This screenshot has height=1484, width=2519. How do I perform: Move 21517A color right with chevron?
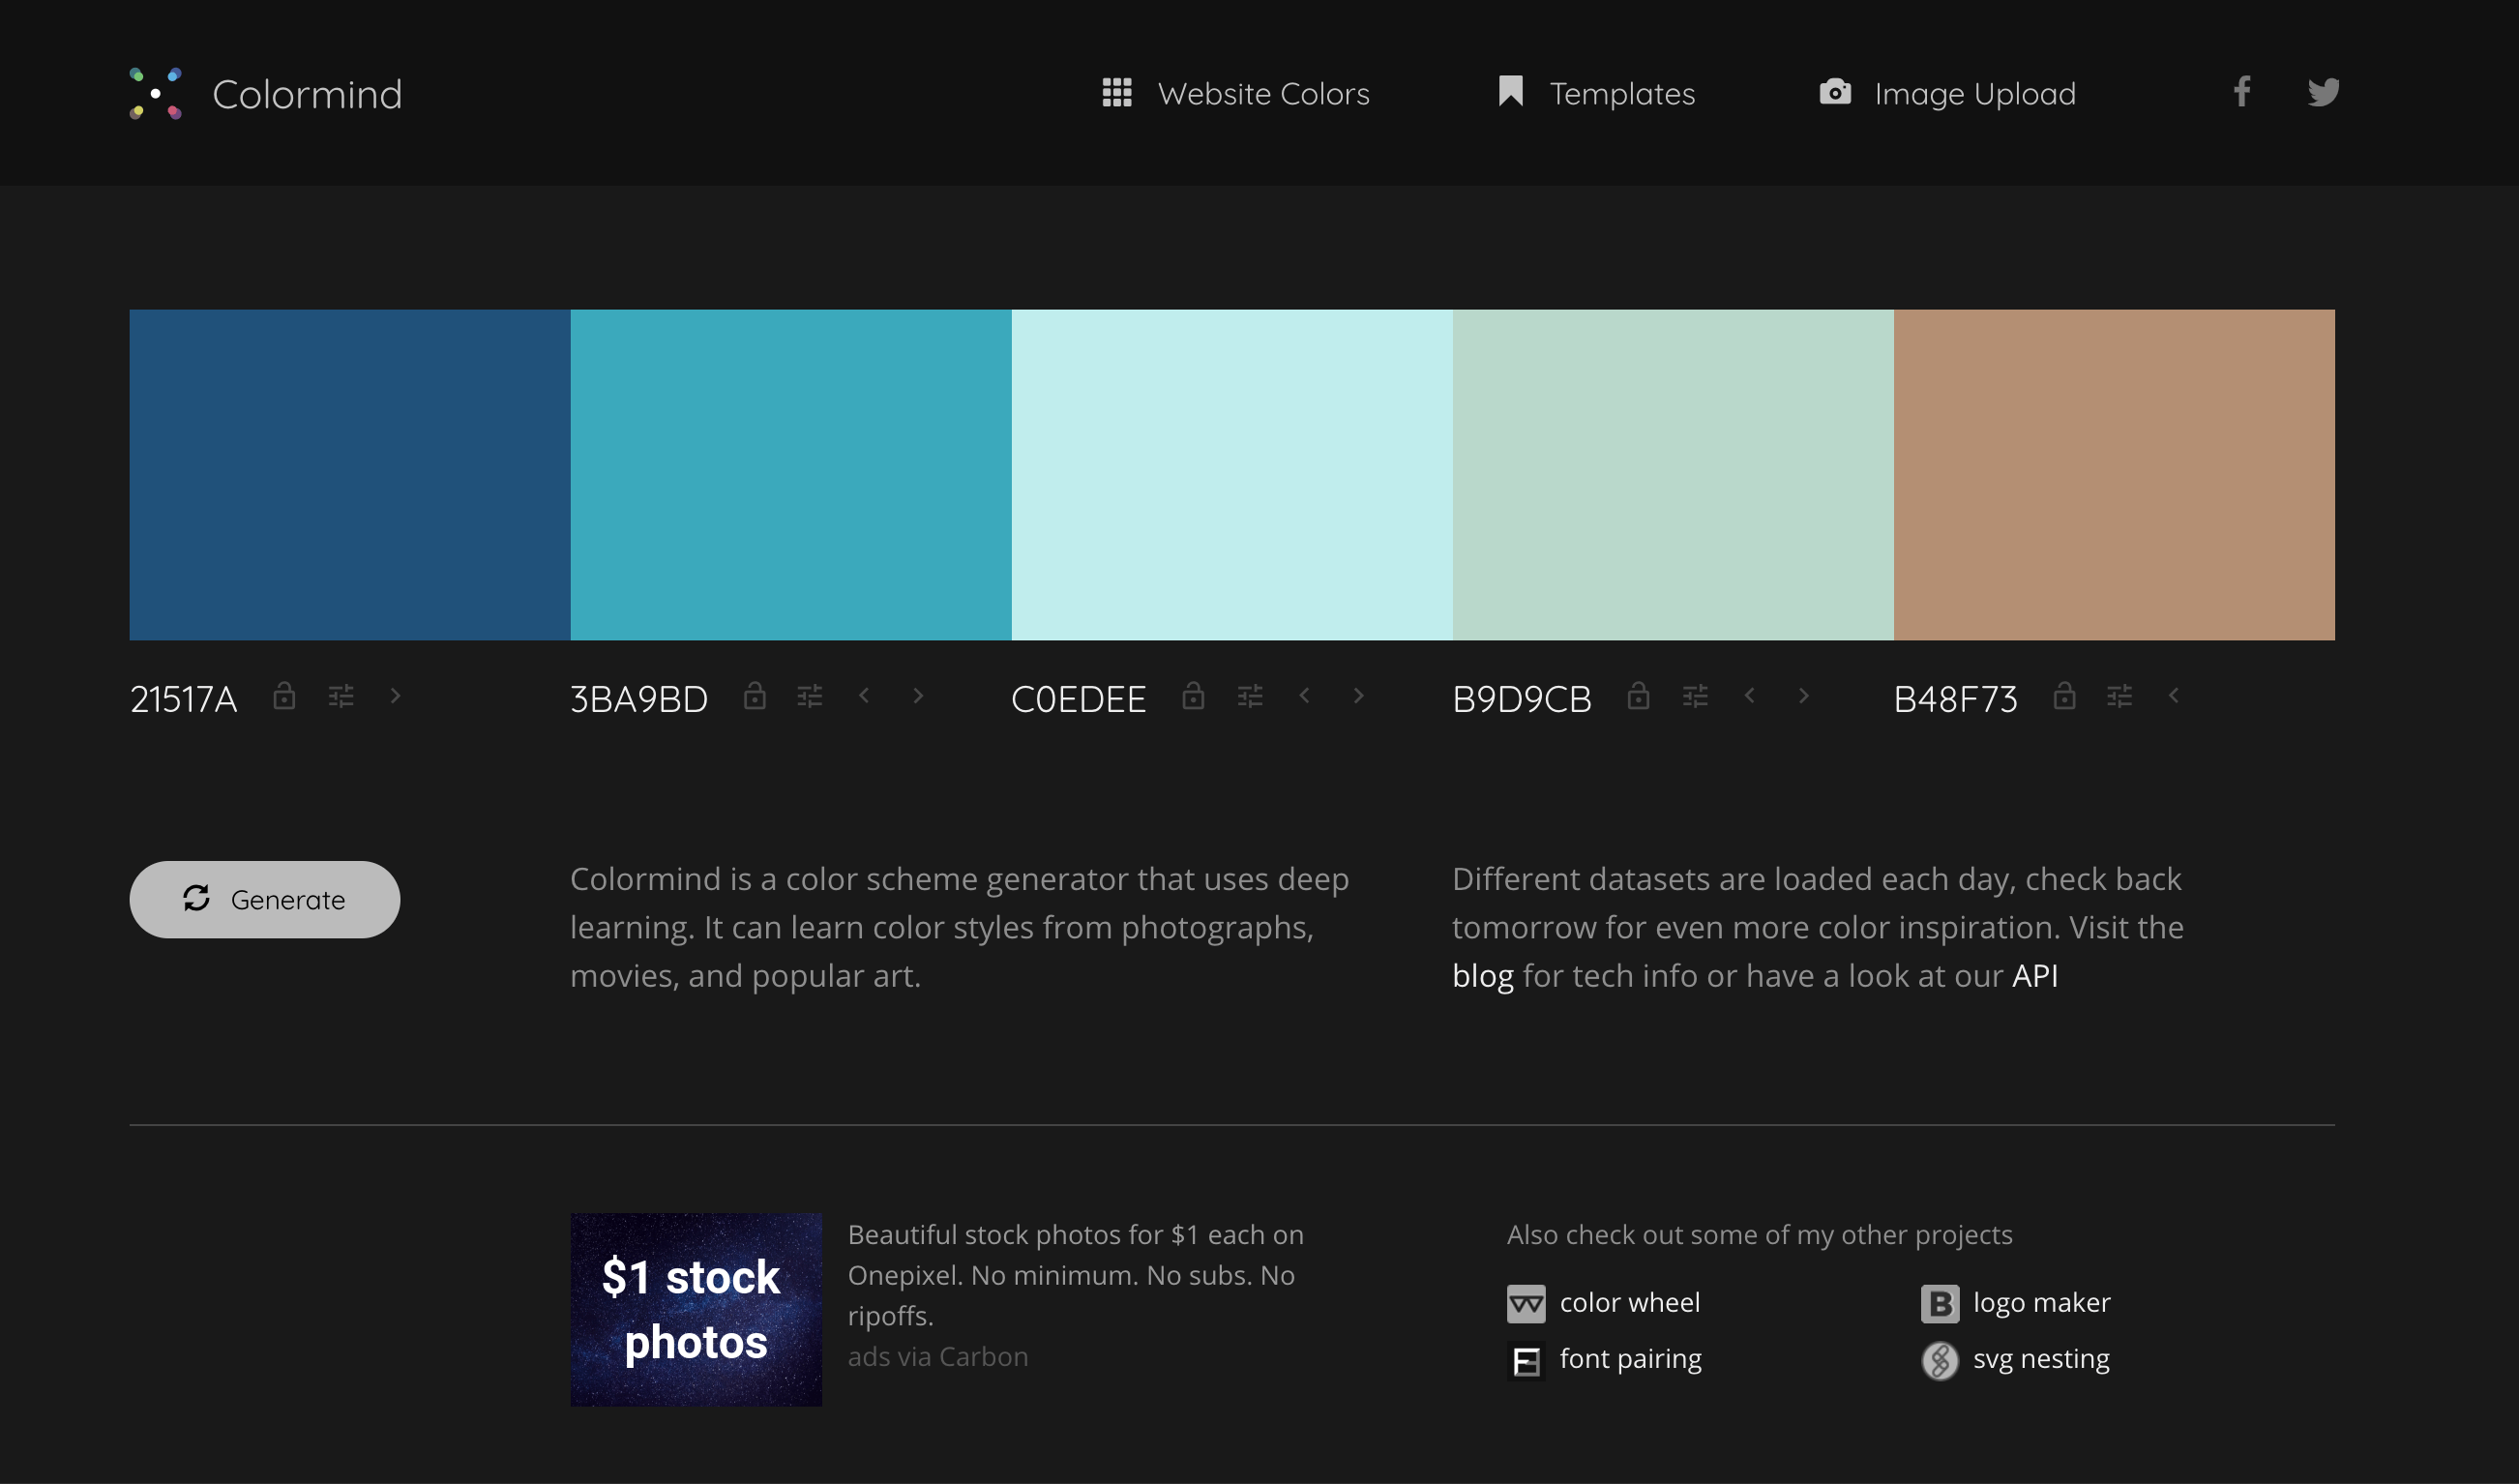point(396,695)
